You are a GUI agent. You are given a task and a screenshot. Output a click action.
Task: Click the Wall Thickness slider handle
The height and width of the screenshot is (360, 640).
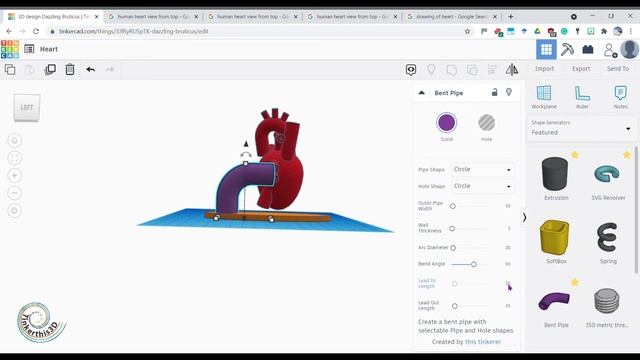point(452,229)
